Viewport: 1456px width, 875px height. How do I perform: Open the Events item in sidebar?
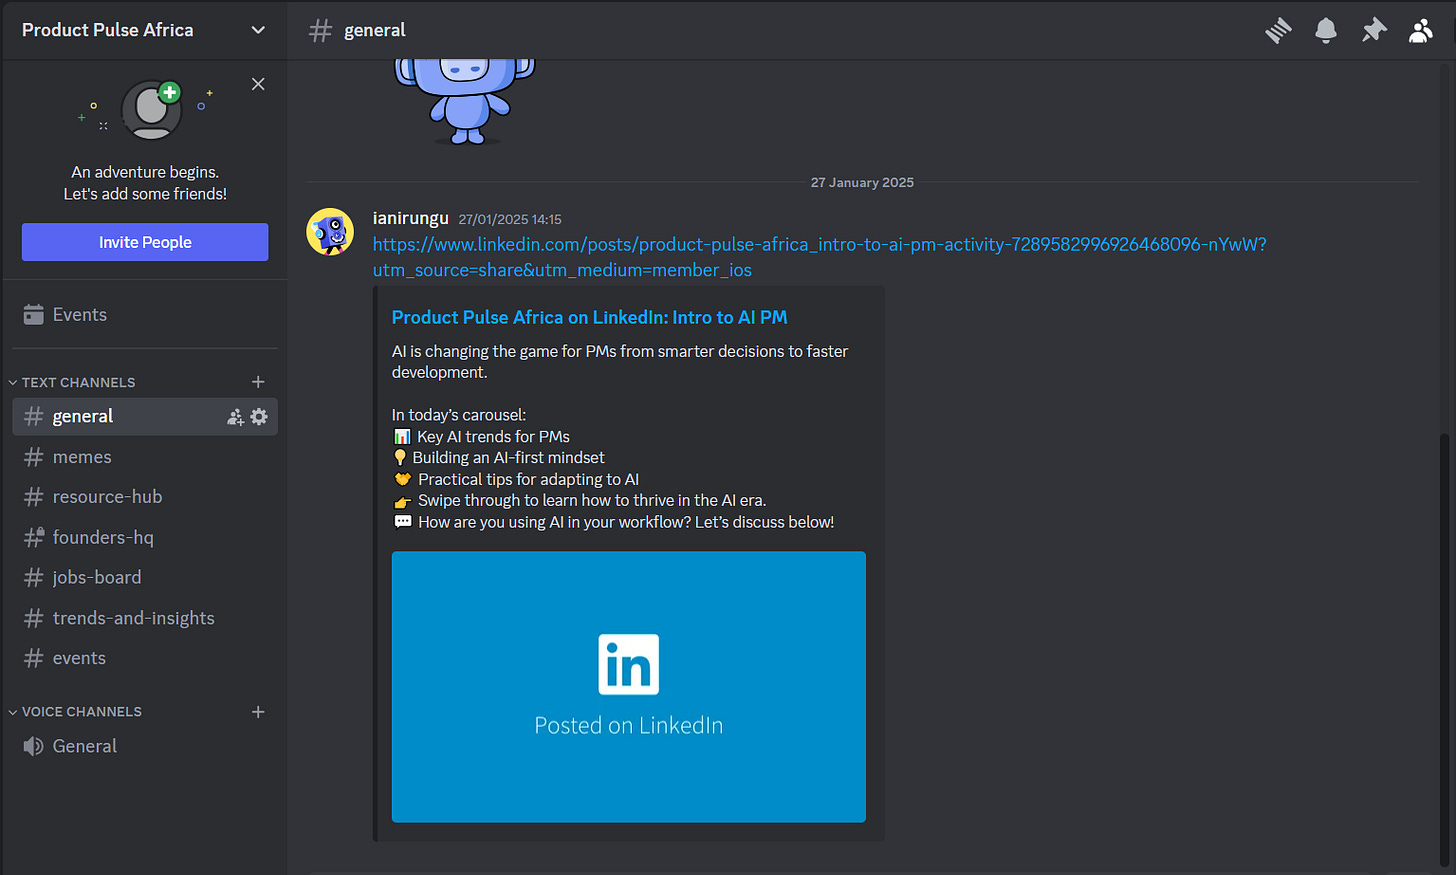145,315
